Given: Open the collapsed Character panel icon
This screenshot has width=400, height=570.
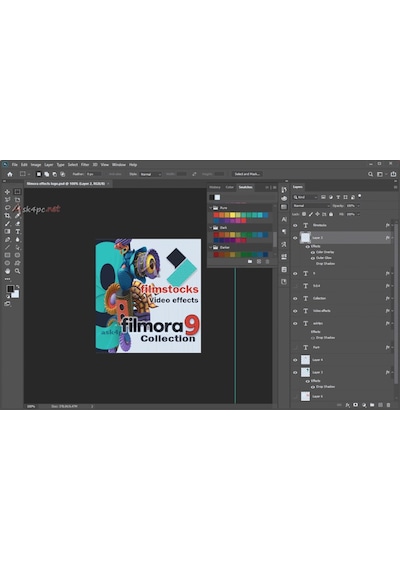Looking at the screenshot, I should pyautogui.click(x=284, y=220).
